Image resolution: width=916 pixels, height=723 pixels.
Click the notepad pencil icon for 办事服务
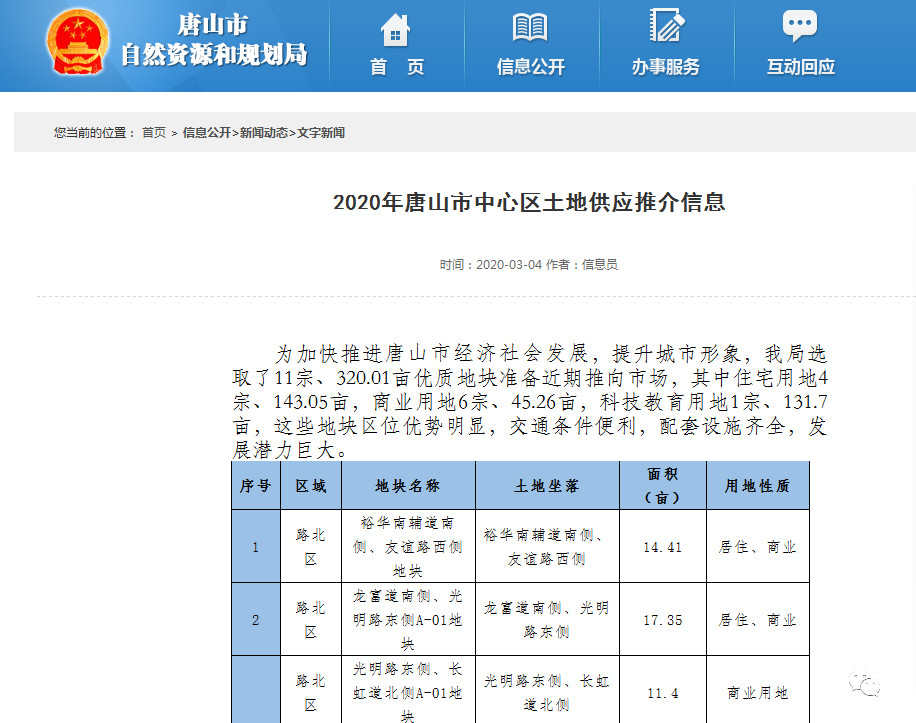(665, 26)
